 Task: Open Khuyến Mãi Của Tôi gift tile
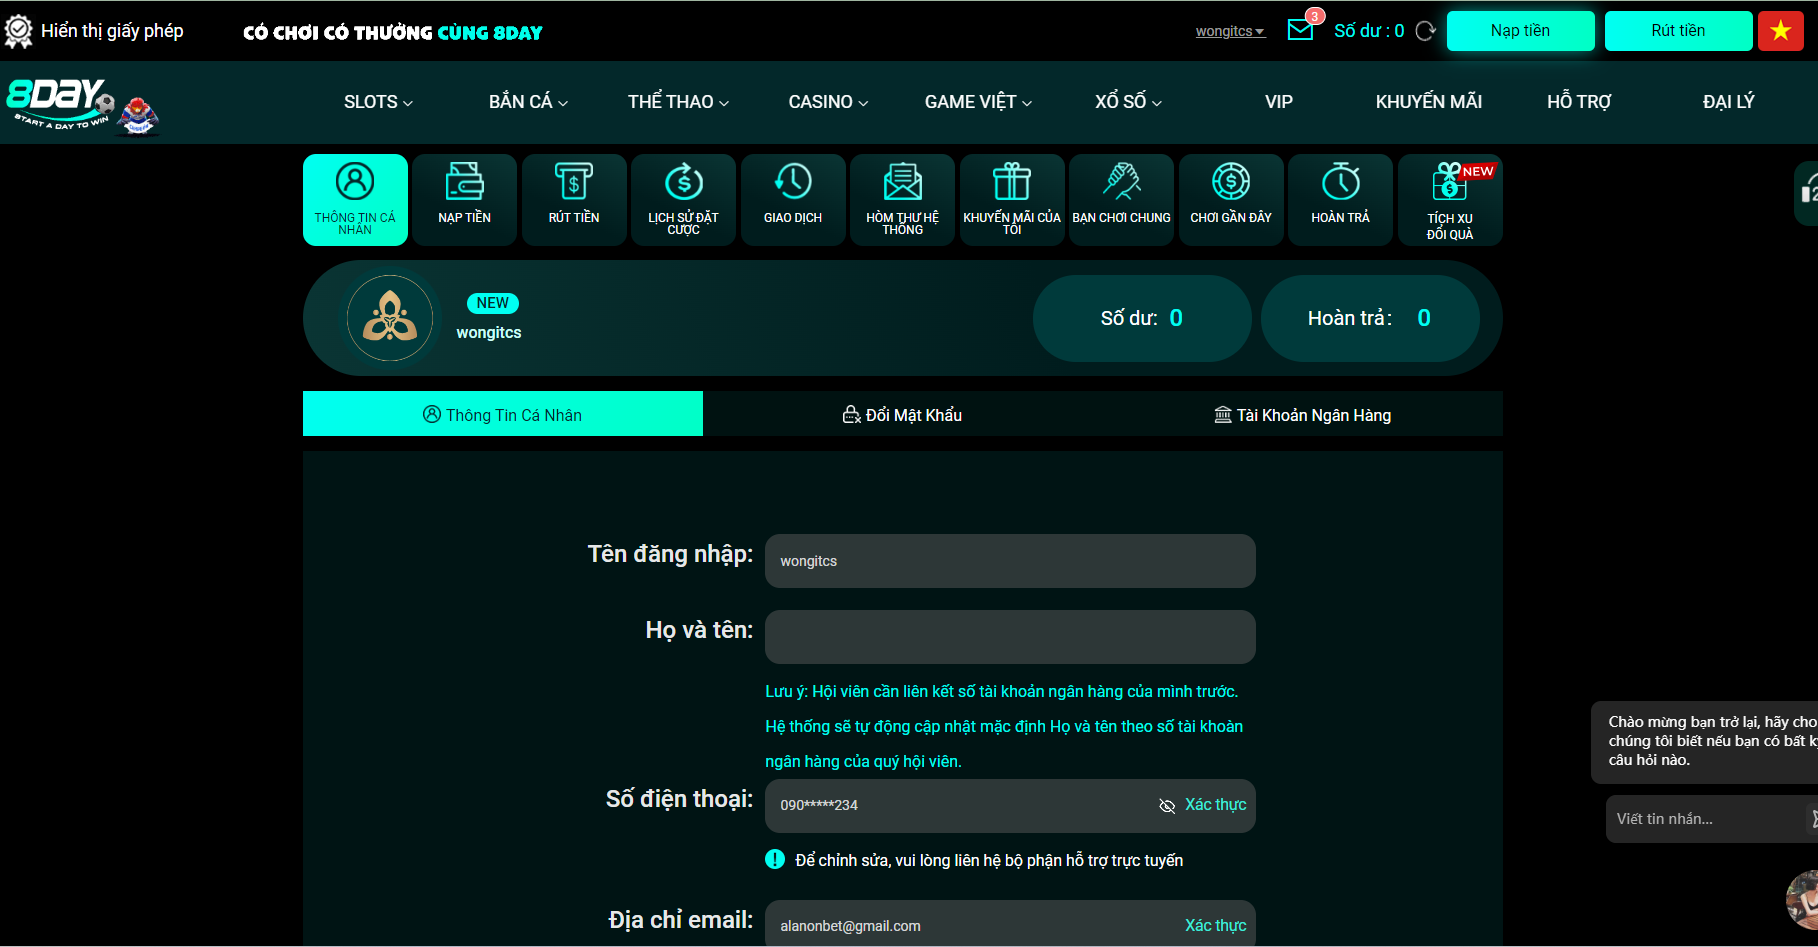pos(1012,200)
